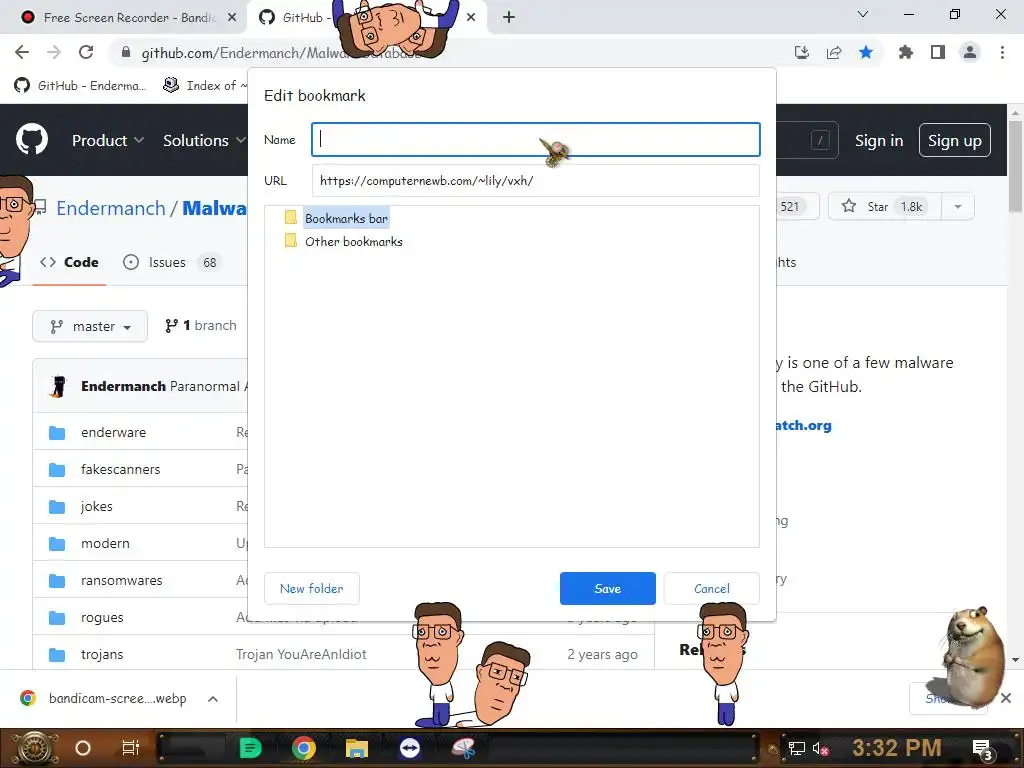
Task: Click the share page icon in address bar
Action: click(x=833, y=52)
